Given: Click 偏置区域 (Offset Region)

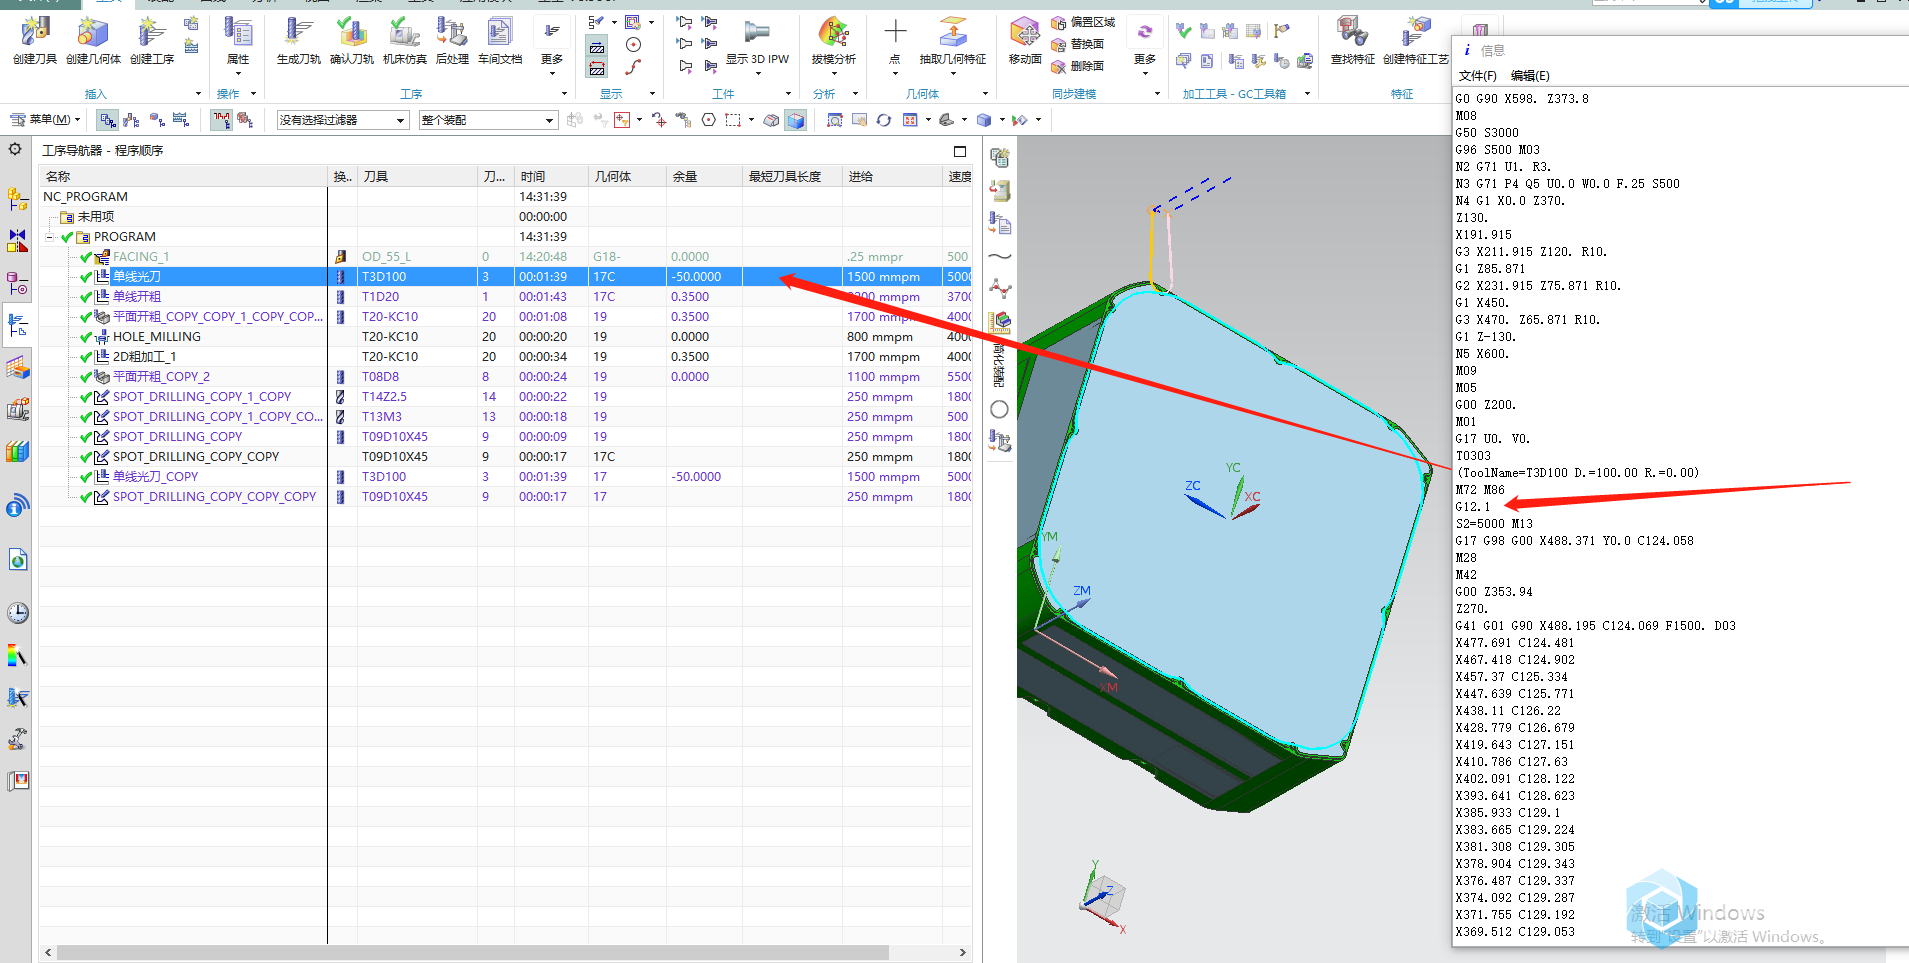Looking at the screenshot, I should 1083,22.
